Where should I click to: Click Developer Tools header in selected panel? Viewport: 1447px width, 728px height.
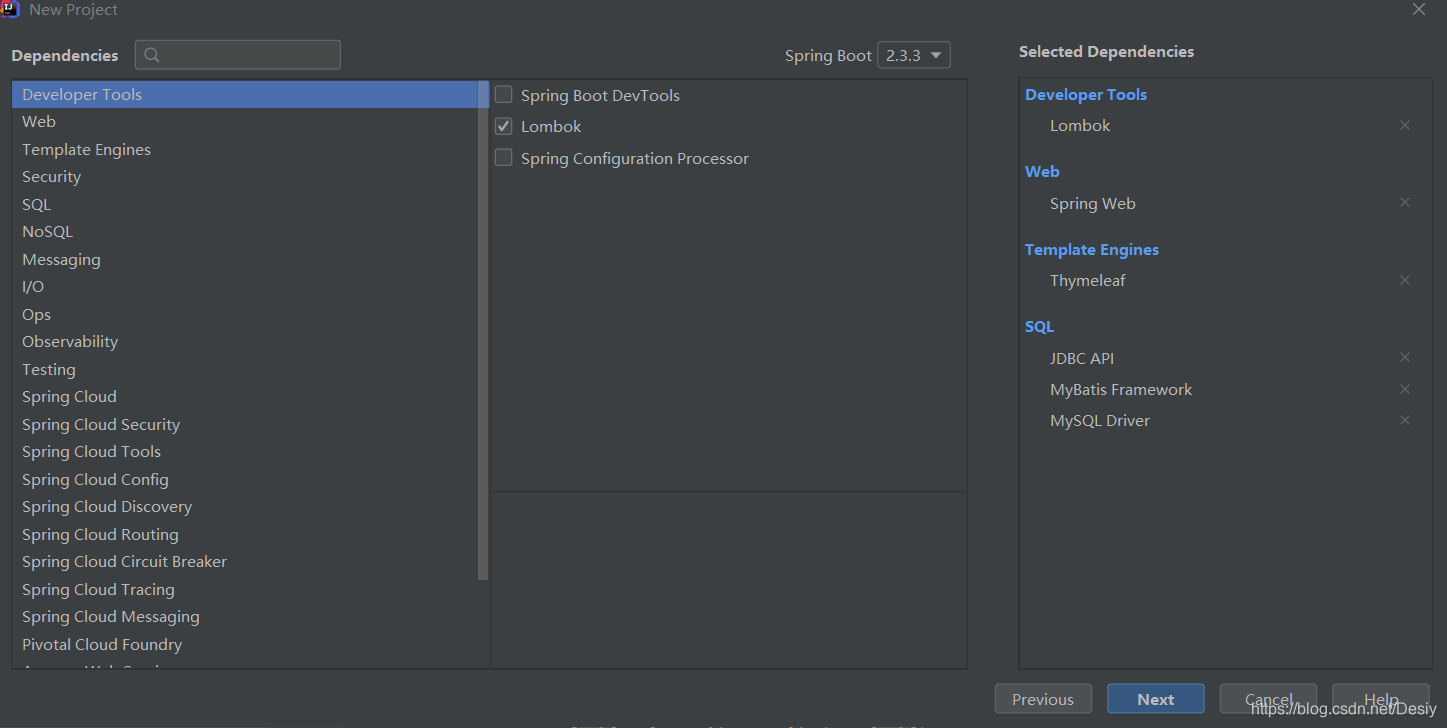[x=1086, y=94]
